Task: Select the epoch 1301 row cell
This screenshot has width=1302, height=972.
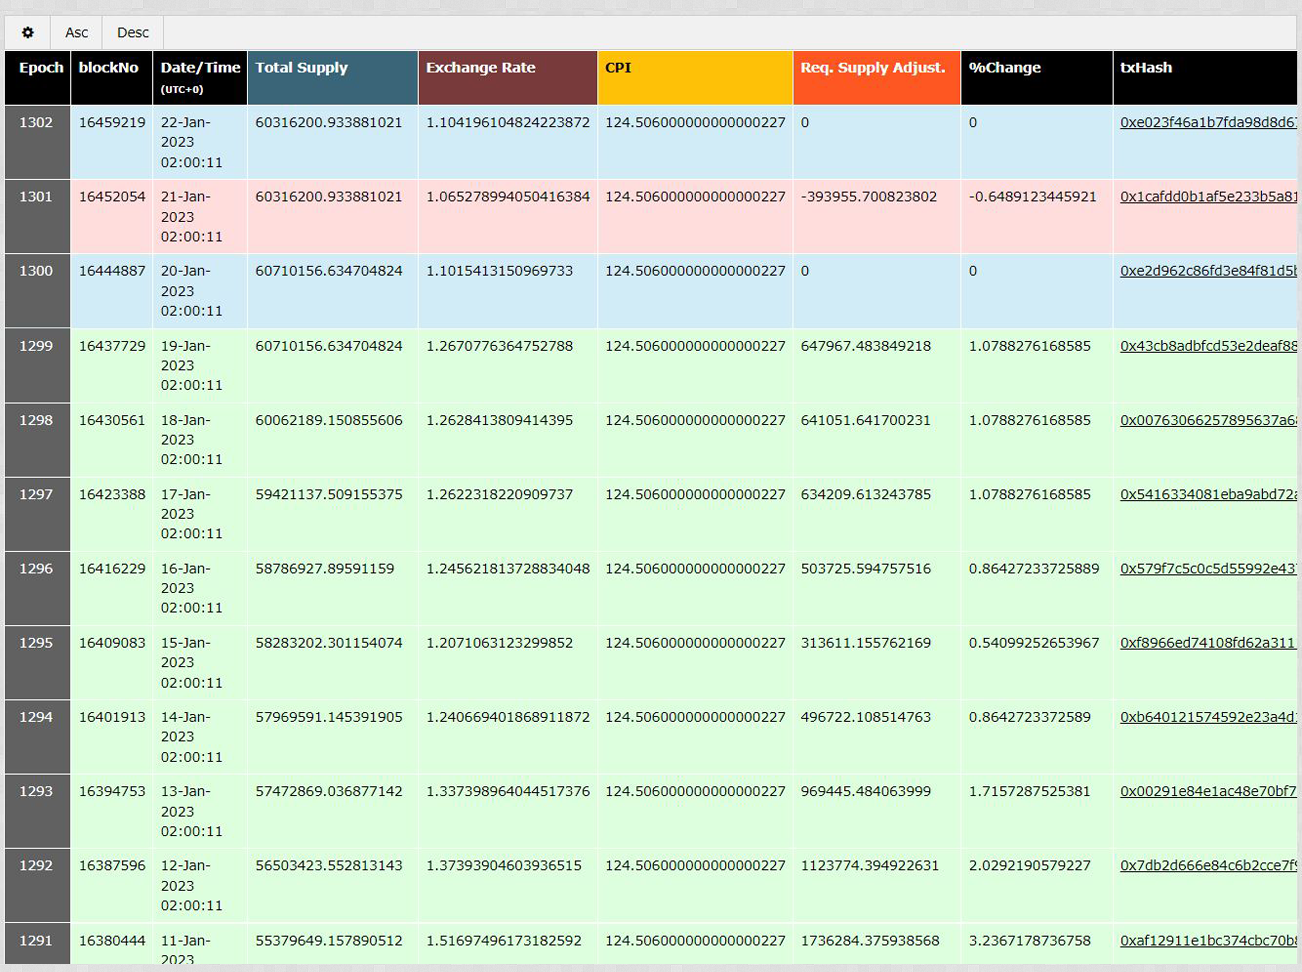Action: [36, 197]
